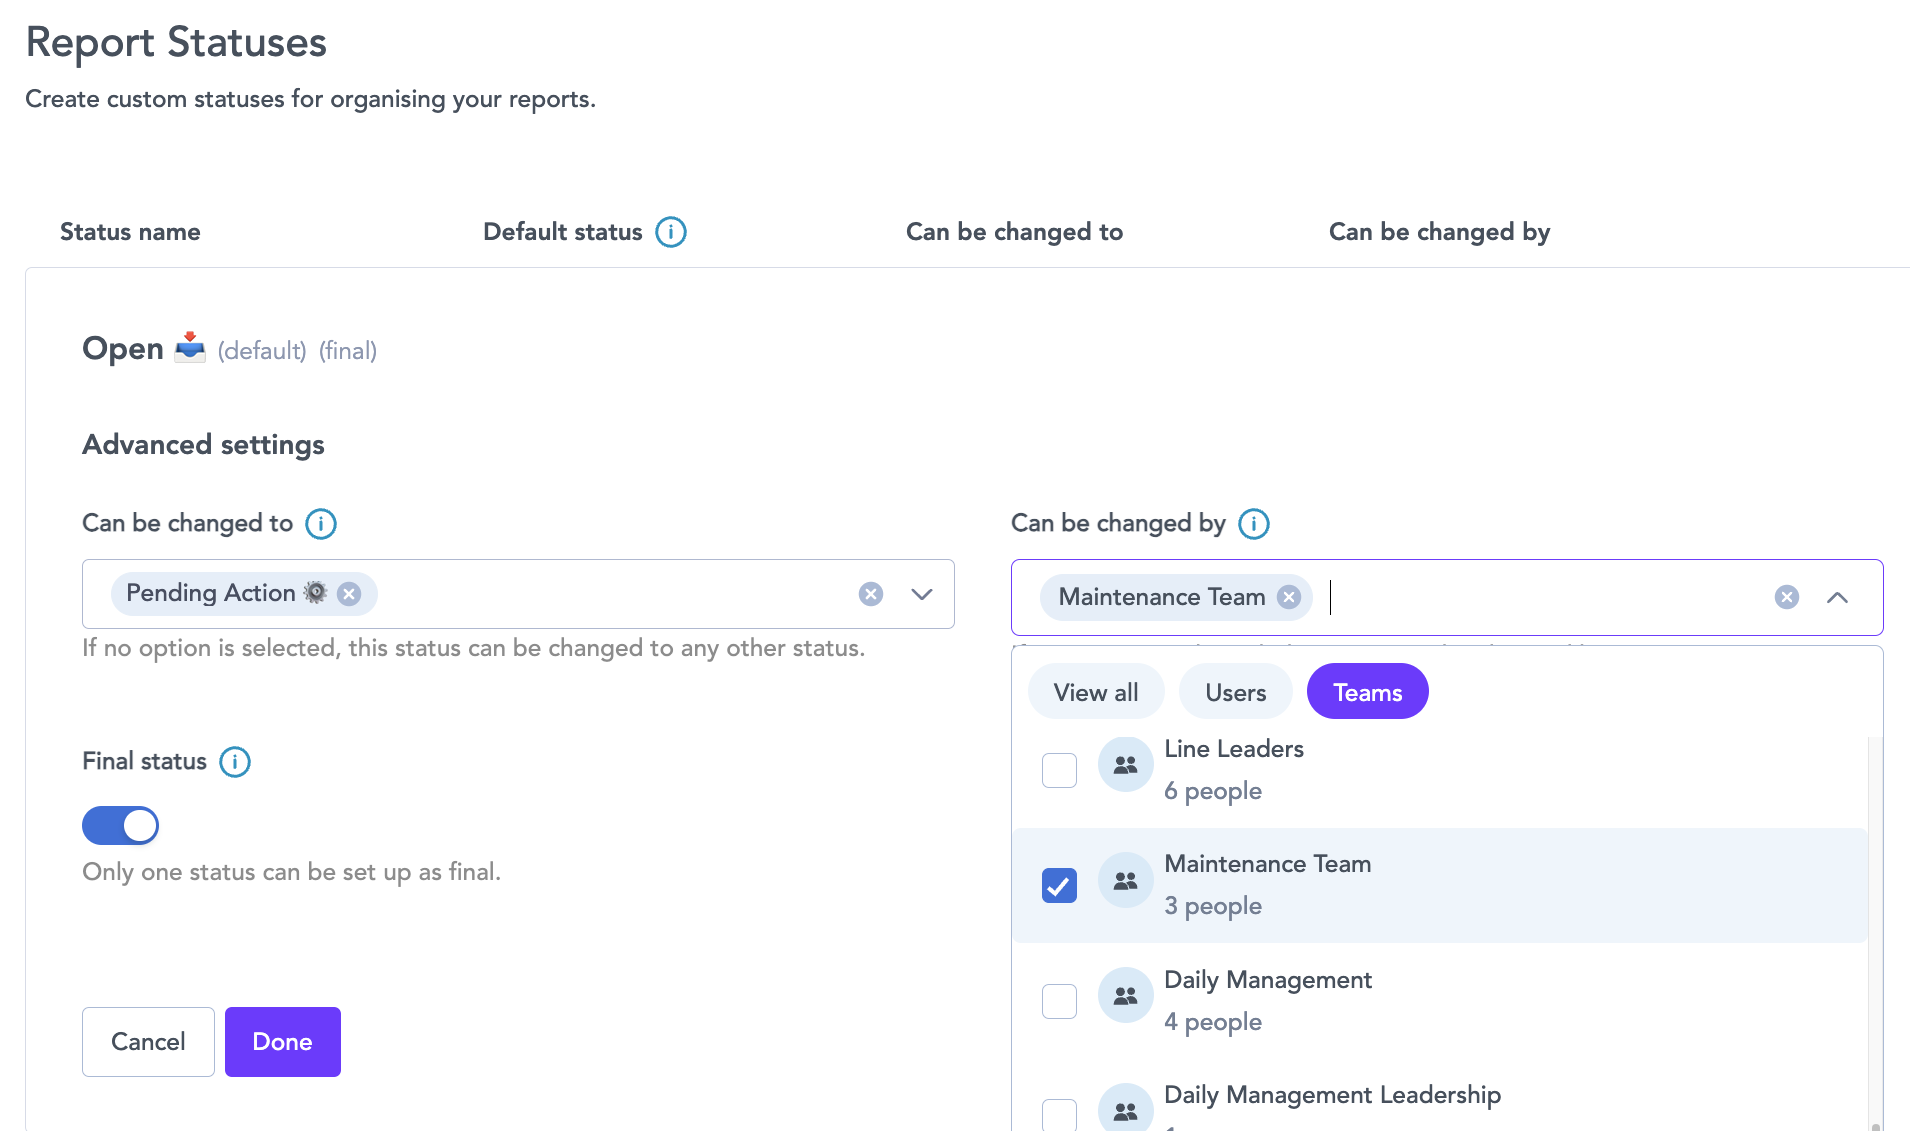Remove the Maintenance Team tag via its x icon
1910x1131 pixels.
point(1289,597)
